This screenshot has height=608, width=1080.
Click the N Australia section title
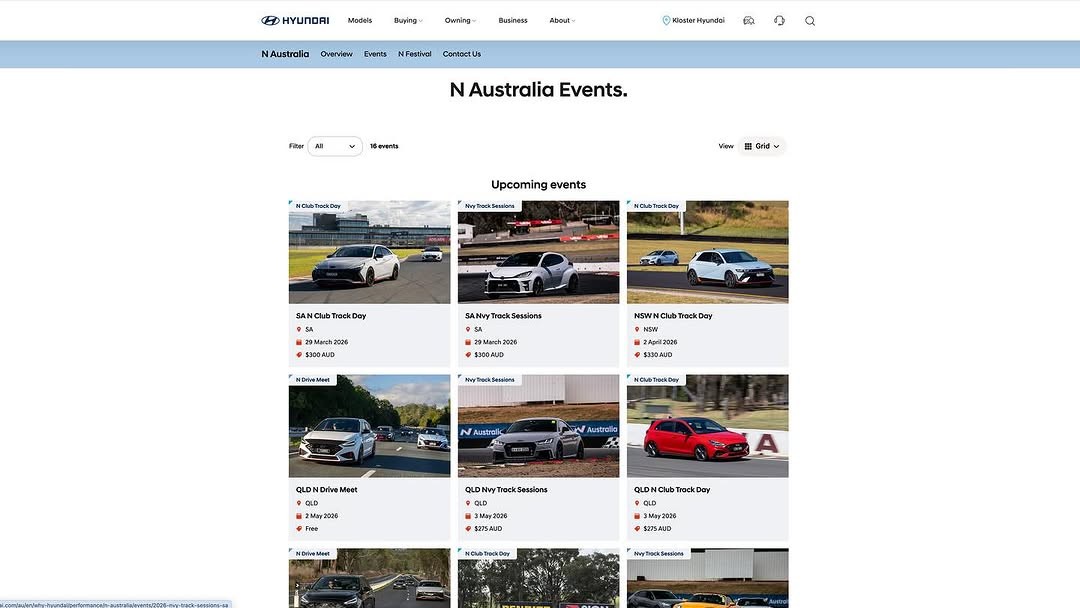click(285, 54)
